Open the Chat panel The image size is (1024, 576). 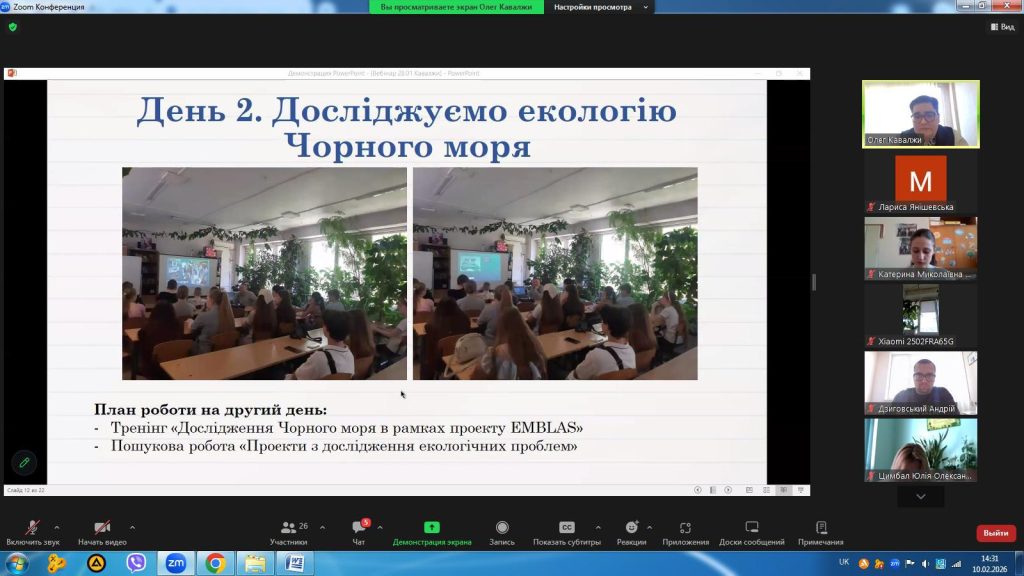[x=360, y=532]
